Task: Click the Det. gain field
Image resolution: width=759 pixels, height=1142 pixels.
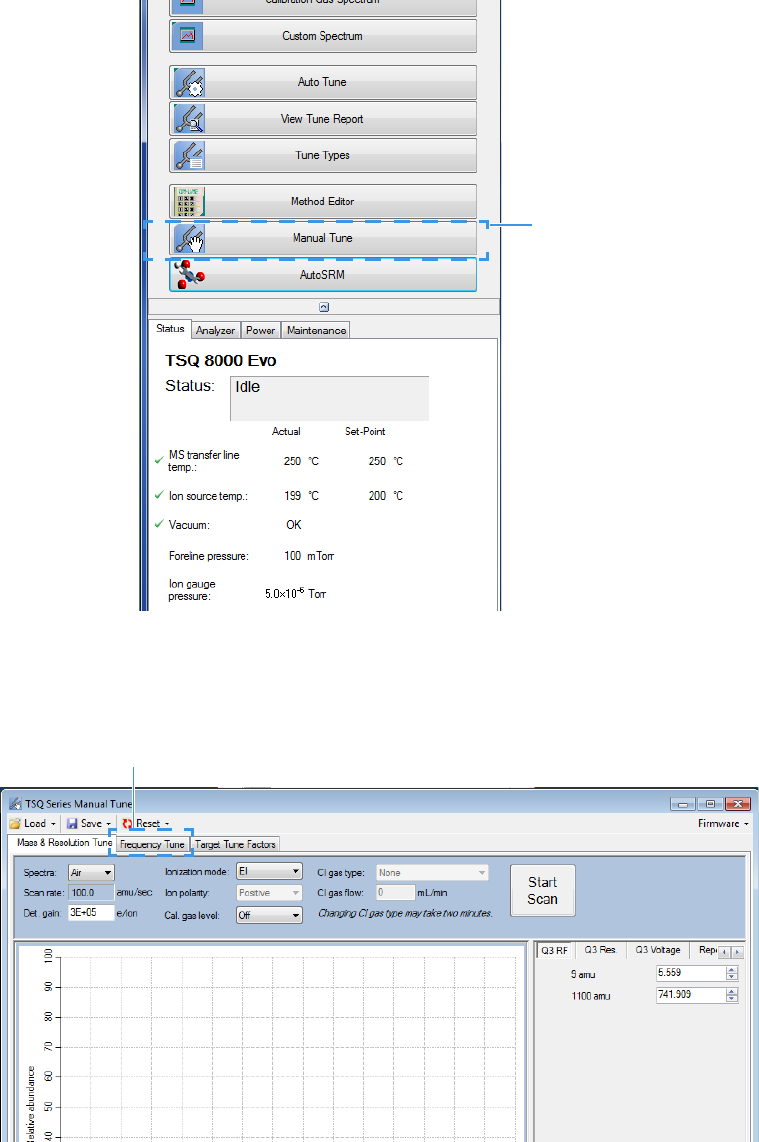Action: coord(91,913)
